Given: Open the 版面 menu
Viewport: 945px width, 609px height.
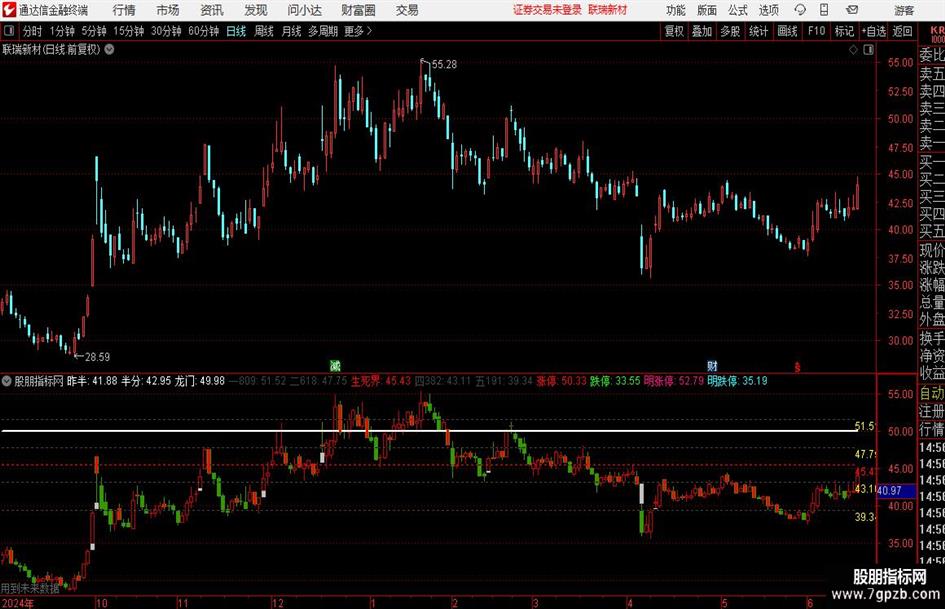Looking at the screenshot, I should (x=706, y=10).
